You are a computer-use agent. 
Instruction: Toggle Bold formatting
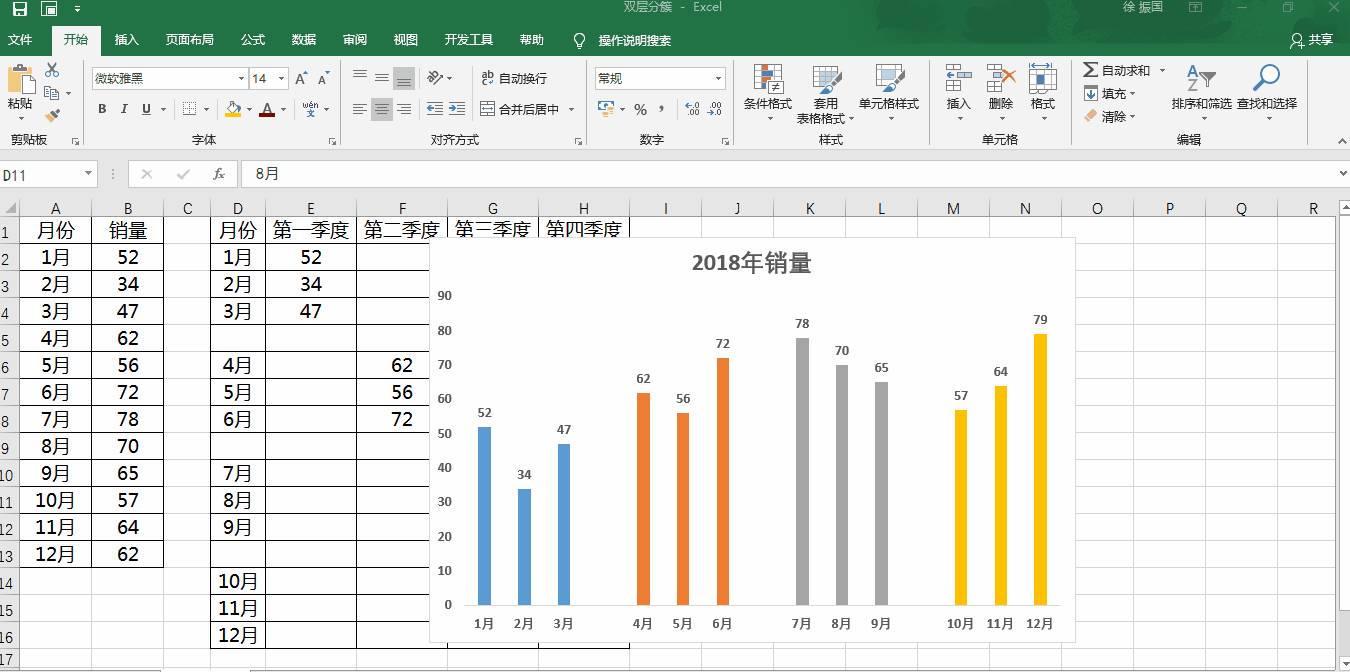pos(102,109)
